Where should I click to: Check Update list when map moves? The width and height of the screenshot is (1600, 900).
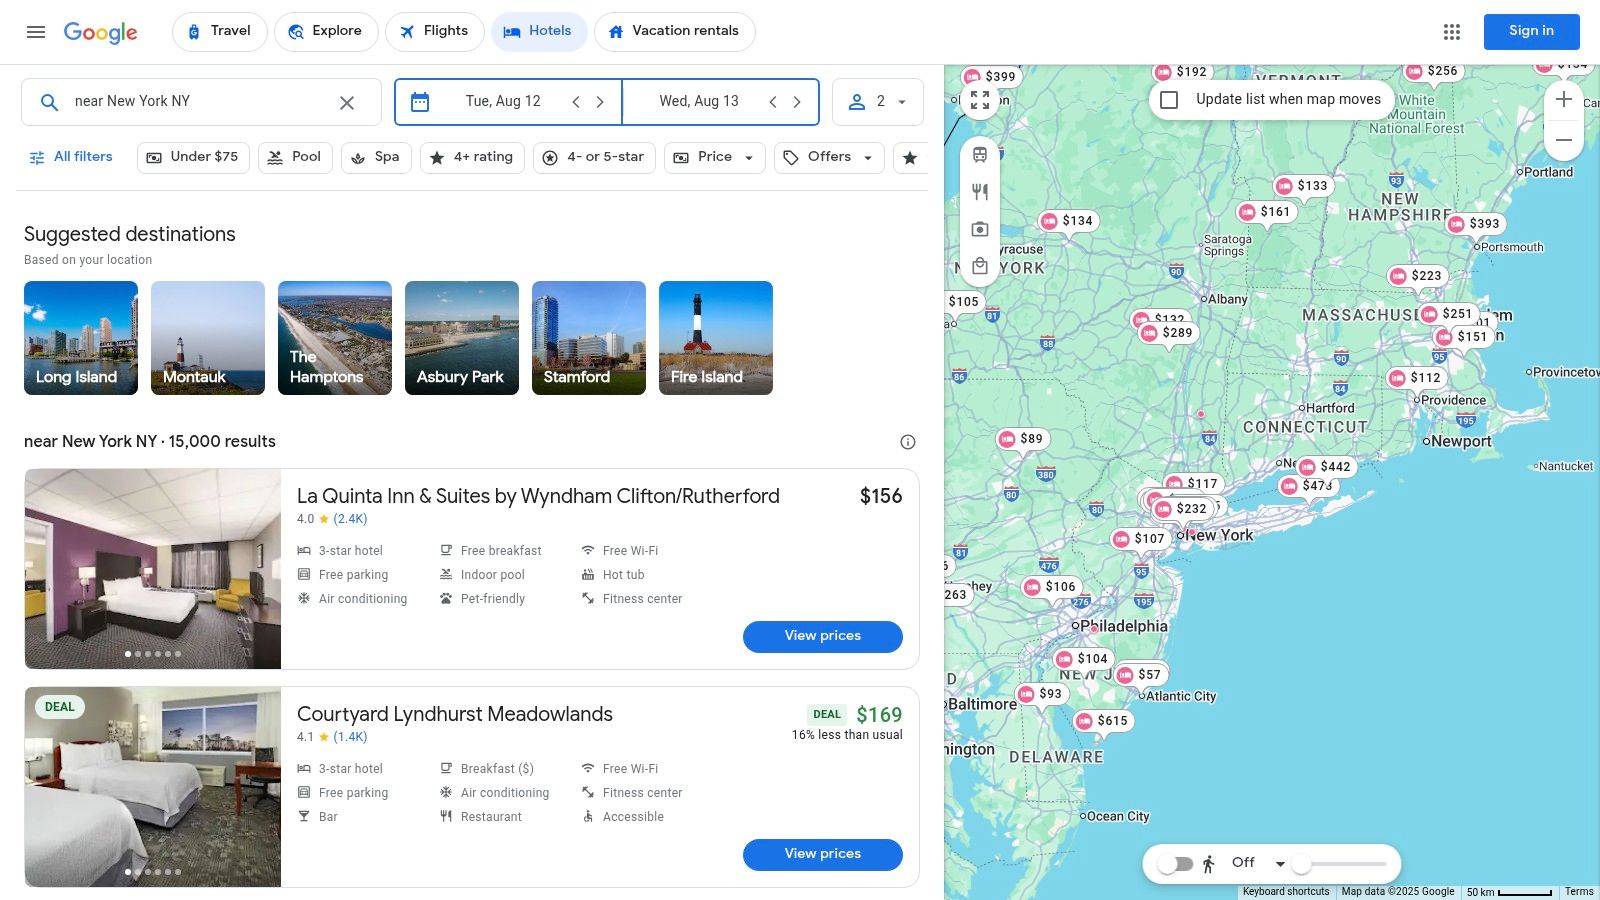click(1169, 100)
